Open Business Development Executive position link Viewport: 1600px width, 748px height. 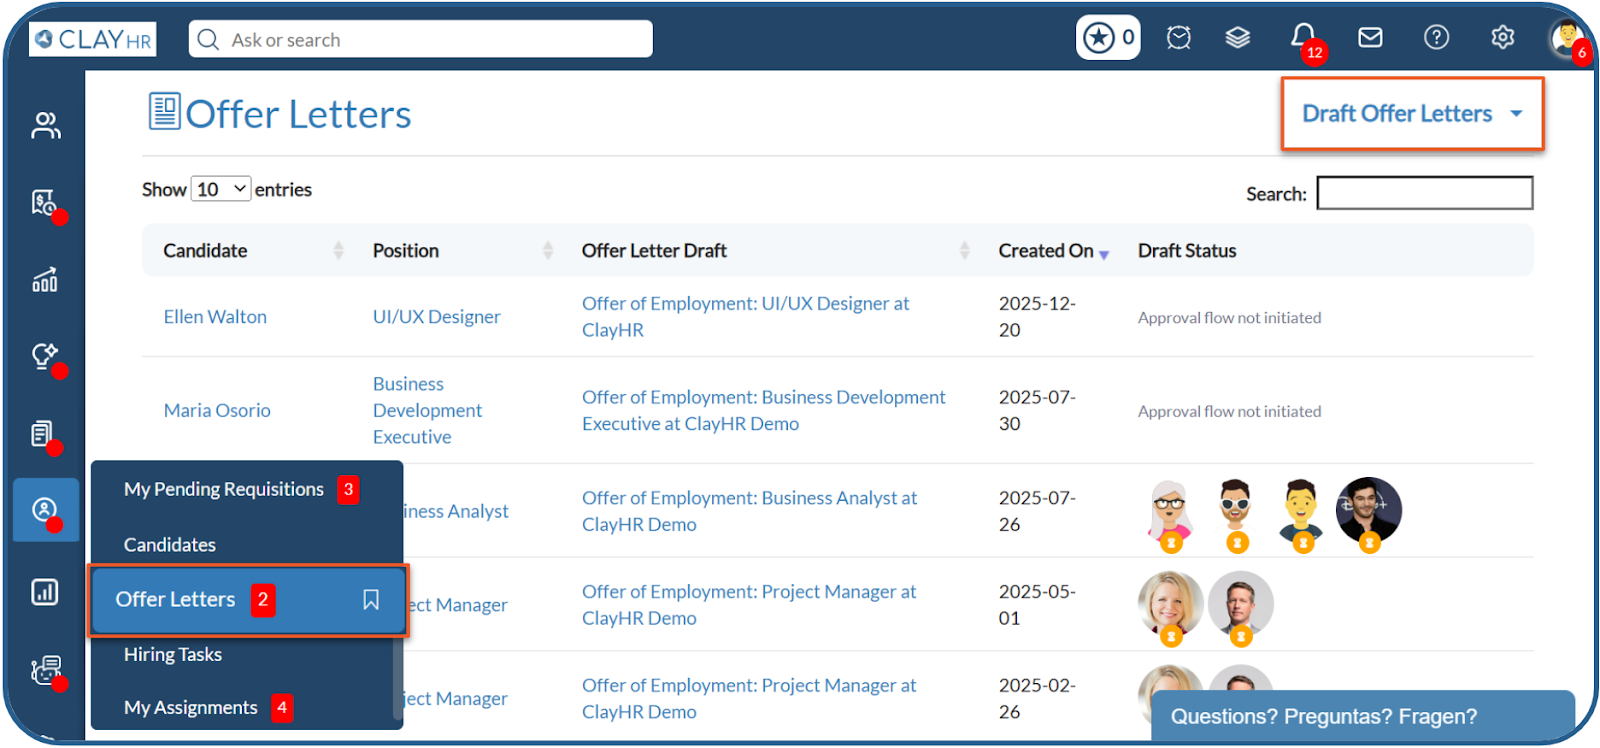[427, 410]
